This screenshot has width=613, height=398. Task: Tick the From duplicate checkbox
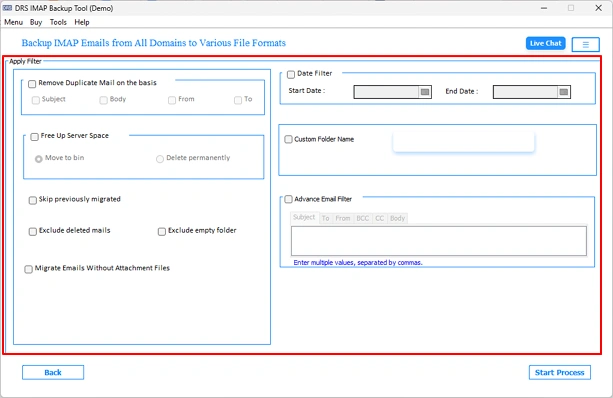click(x=172, y=100)
